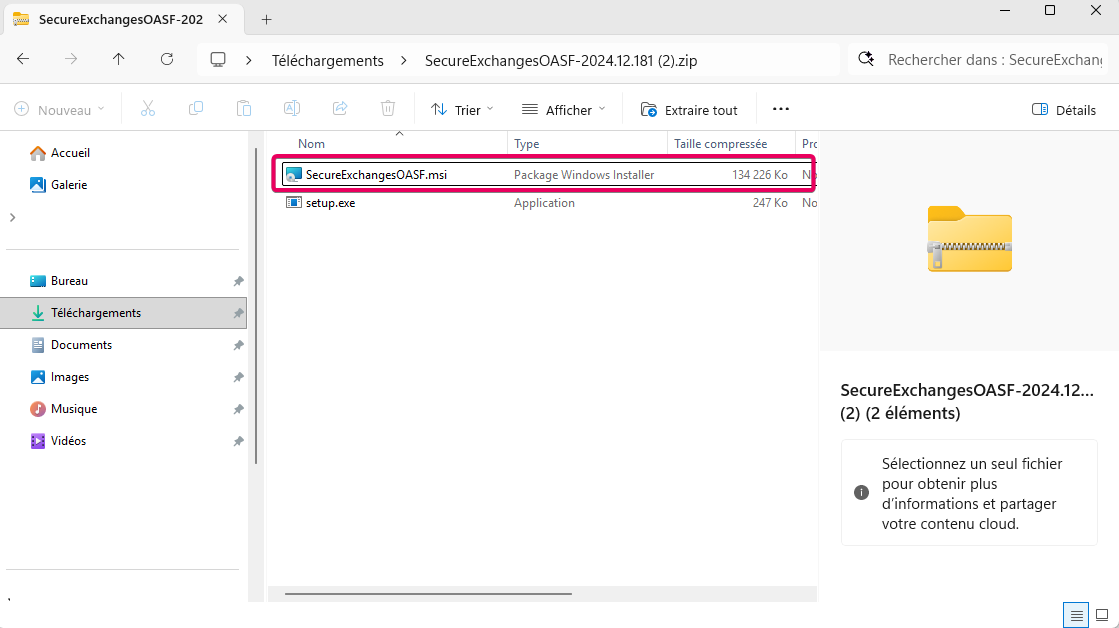
Task: Open a new tab with plus button
Action: click(x=266, y=19)
